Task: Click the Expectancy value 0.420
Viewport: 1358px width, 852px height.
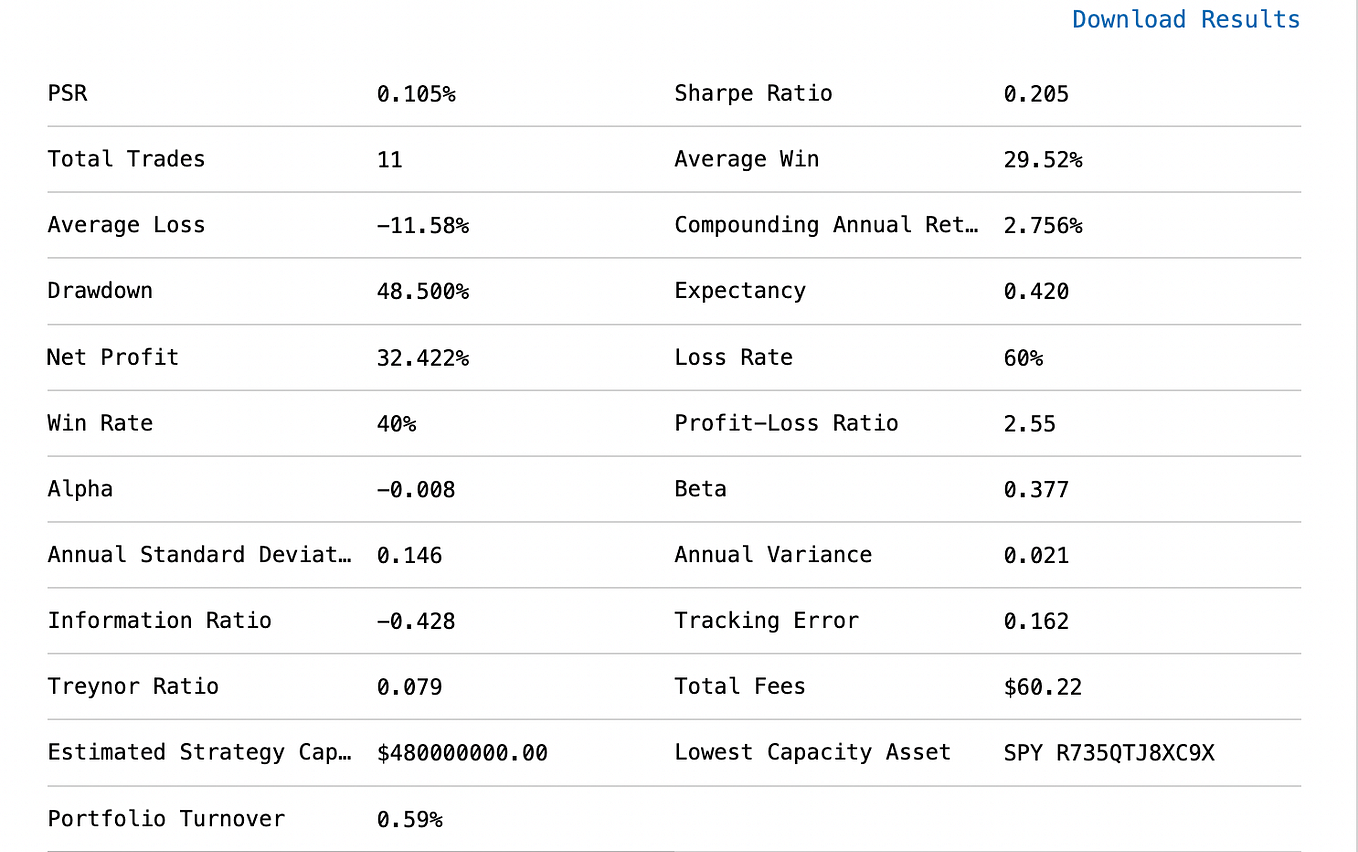Action: (1036, 291)
